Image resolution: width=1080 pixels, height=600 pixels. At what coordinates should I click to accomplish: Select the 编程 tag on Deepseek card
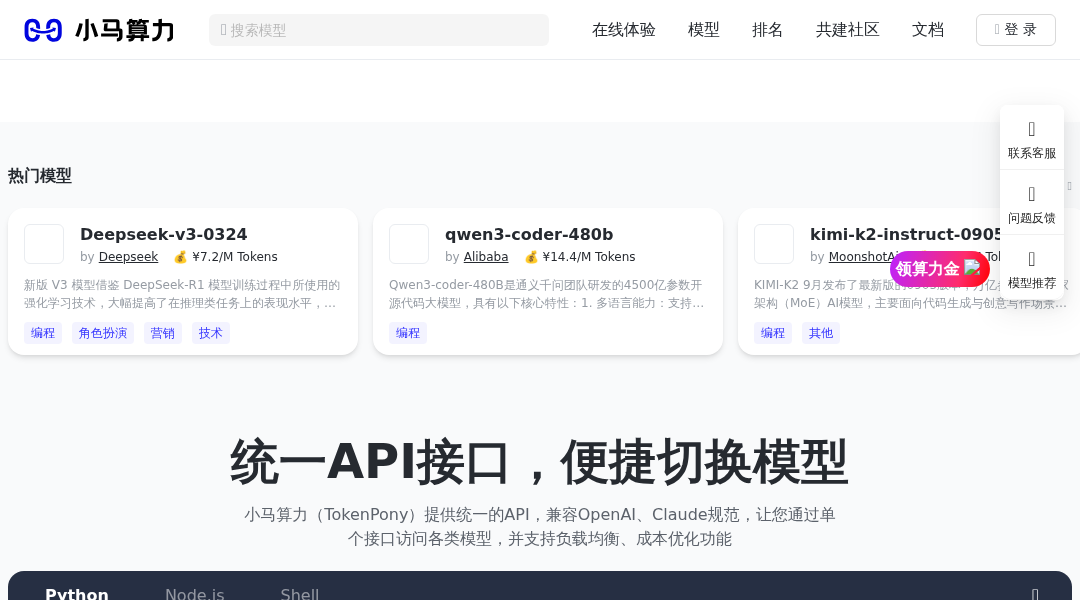click(43, 333)
